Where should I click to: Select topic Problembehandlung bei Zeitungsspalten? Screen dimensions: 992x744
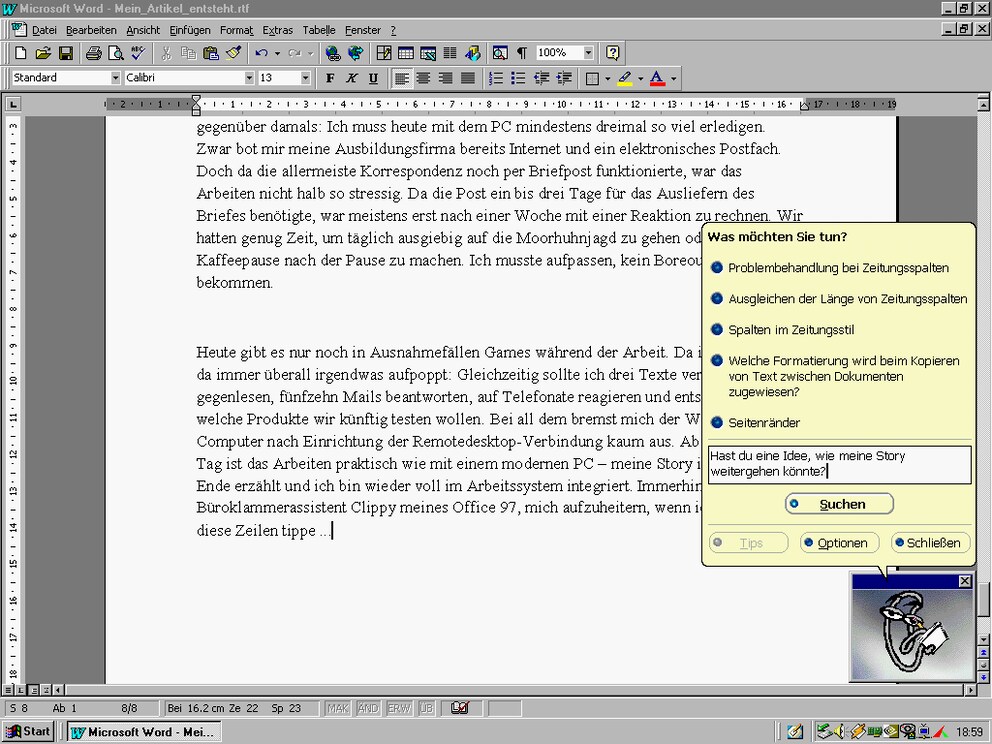point(830,268)
